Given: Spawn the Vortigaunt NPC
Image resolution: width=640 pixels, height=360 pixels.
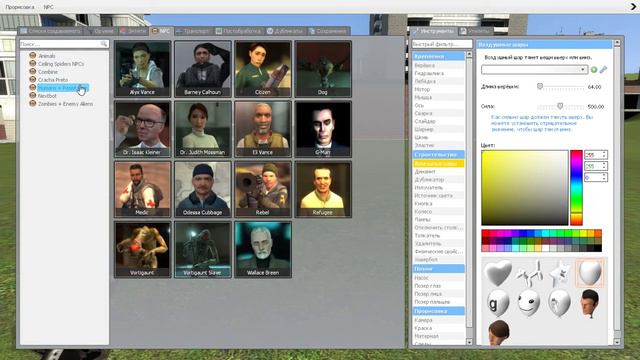Looking at the screenshot, I should tap(142, 249).
